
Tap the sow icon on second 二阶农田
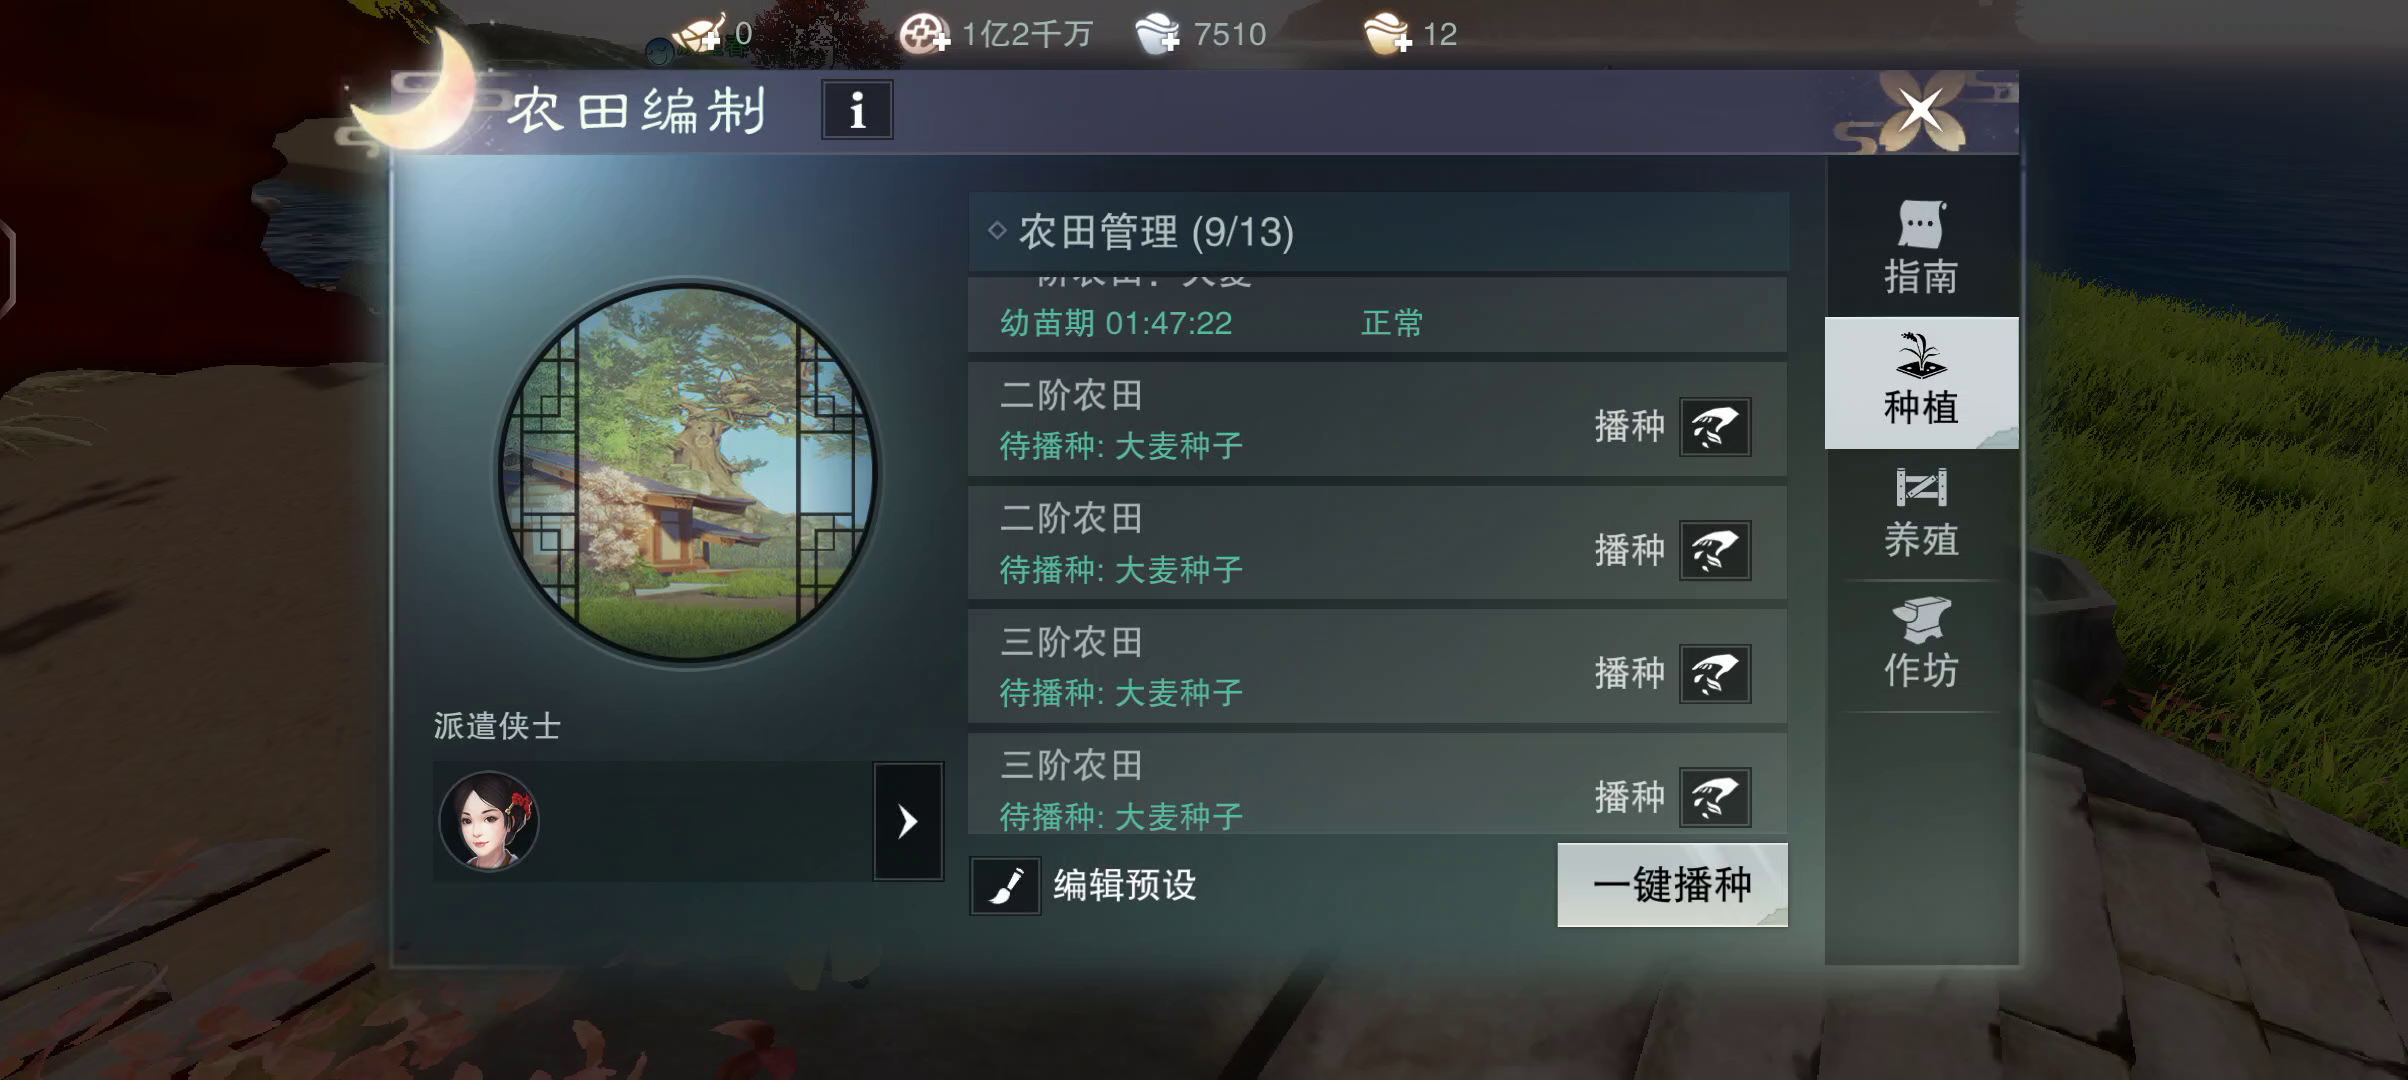[1715, 550]
